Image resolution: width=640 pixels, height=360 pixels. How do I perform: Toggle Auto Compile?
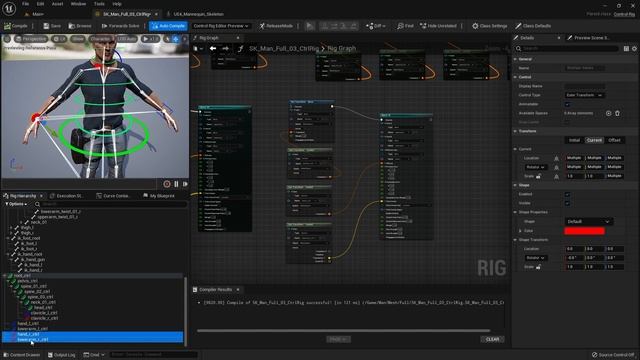[168, 26]
